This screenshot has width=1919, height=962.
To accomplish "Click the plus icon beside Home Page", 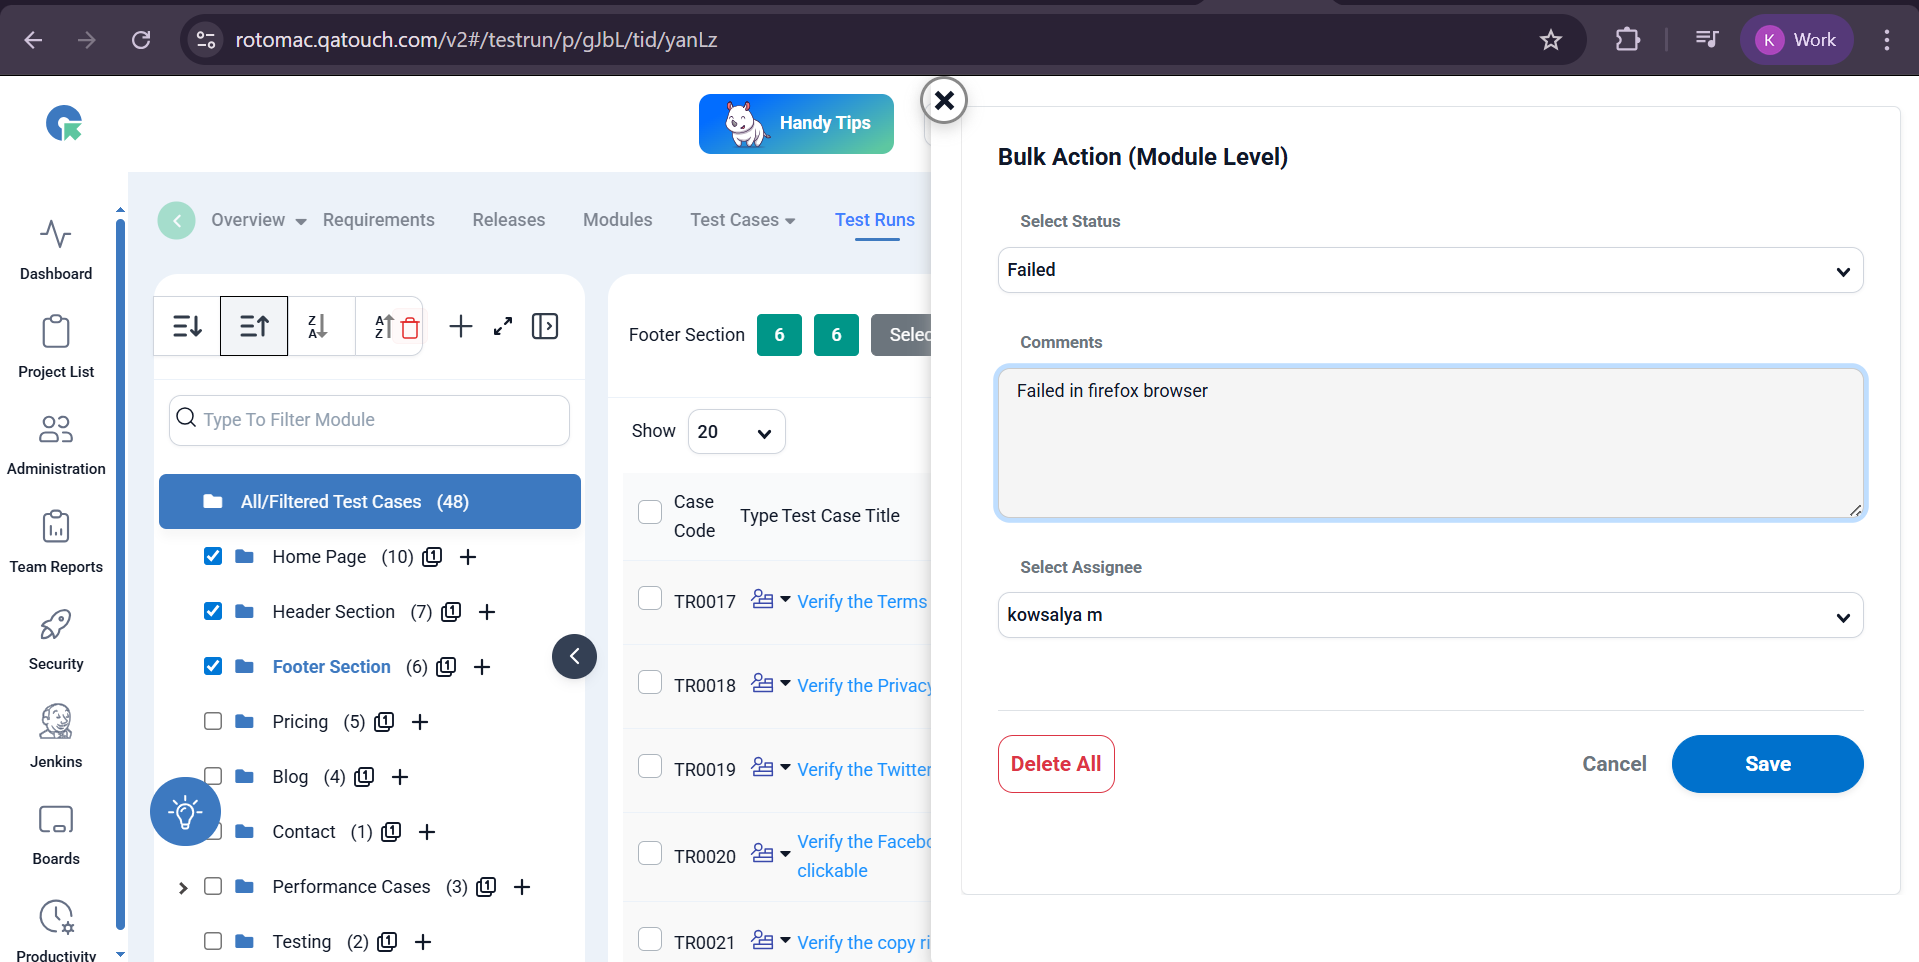I will coord(468,557).
